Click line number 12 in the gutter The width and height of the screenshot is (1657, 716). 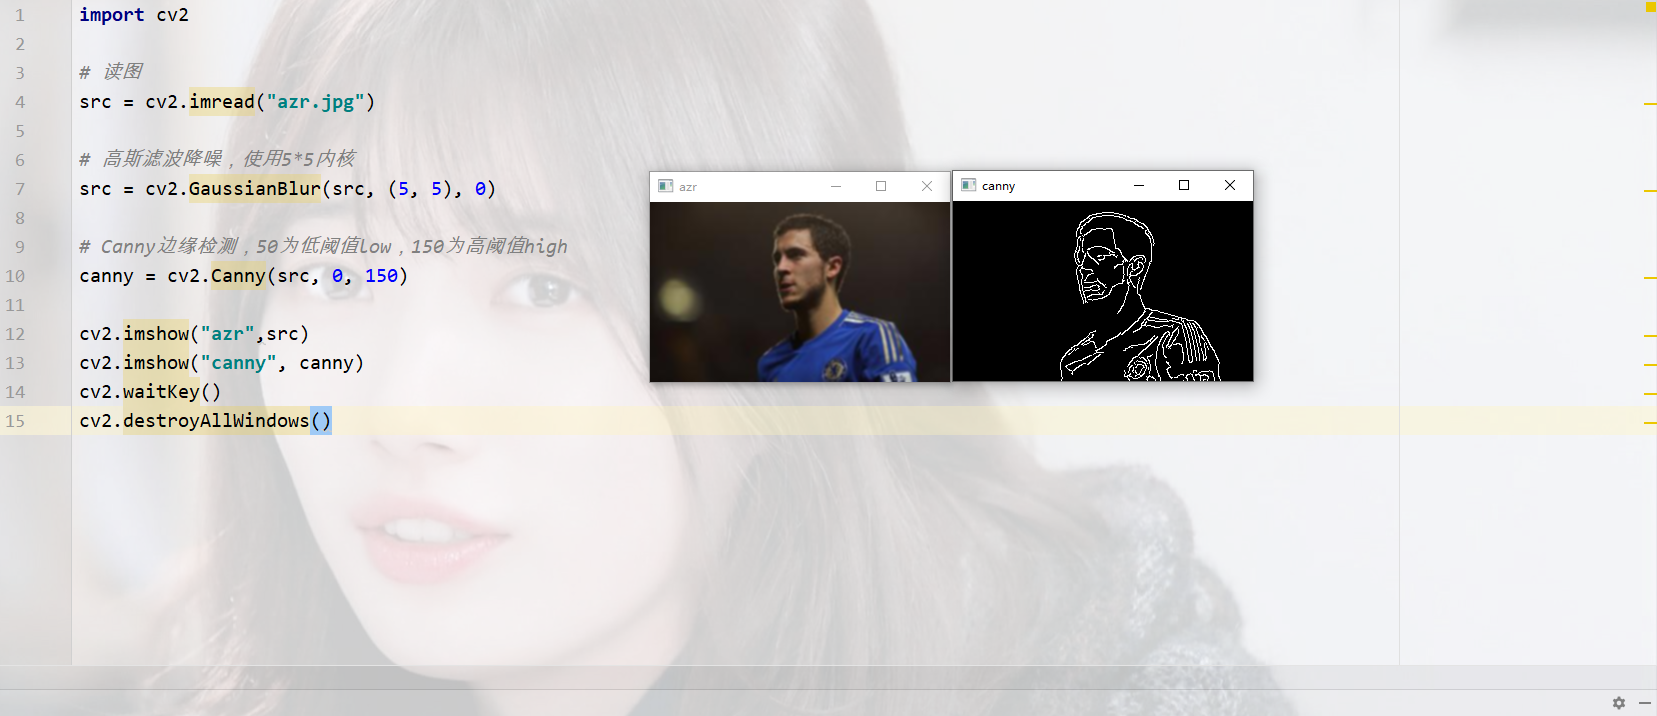tap(15, 335)
